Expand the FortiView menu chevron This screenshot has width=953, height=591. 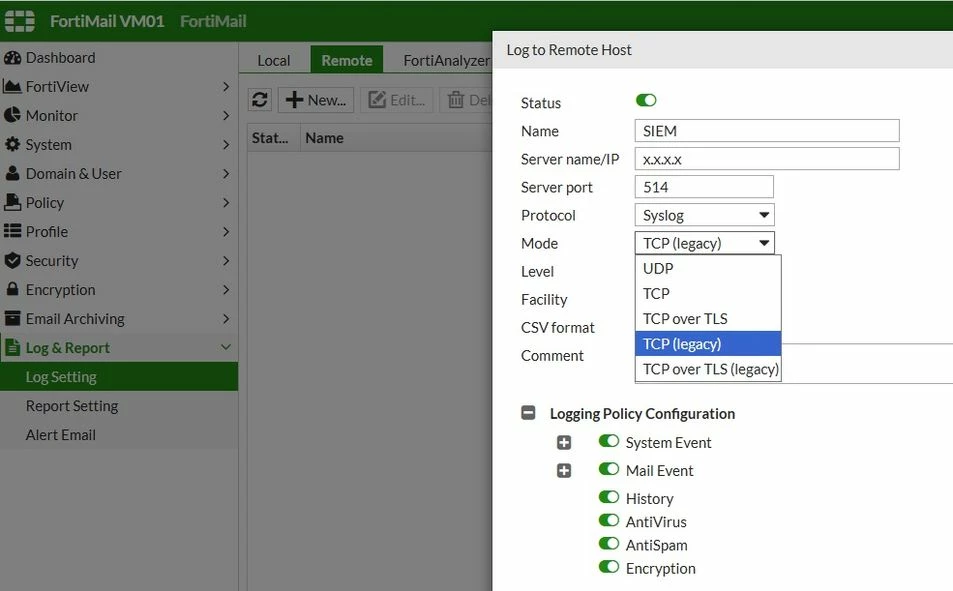[x=226, y=86]
